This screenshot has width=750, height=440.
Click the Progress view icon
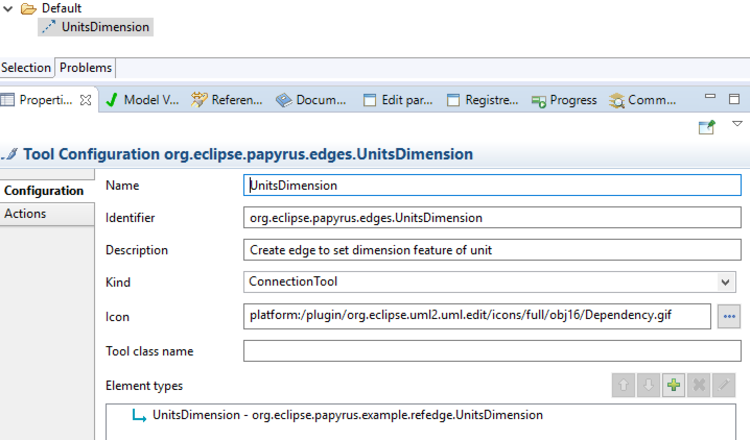[x=539, y=101]
